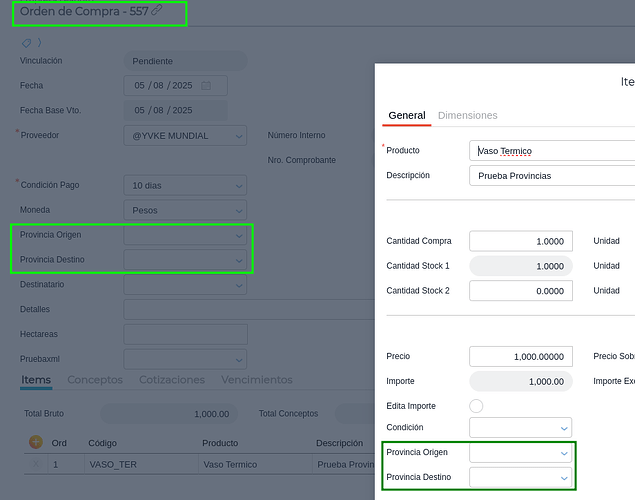Expand Provincia Destino dropdown in item dialog
This screenshot has height=500, width=635.
pos(563,478)
